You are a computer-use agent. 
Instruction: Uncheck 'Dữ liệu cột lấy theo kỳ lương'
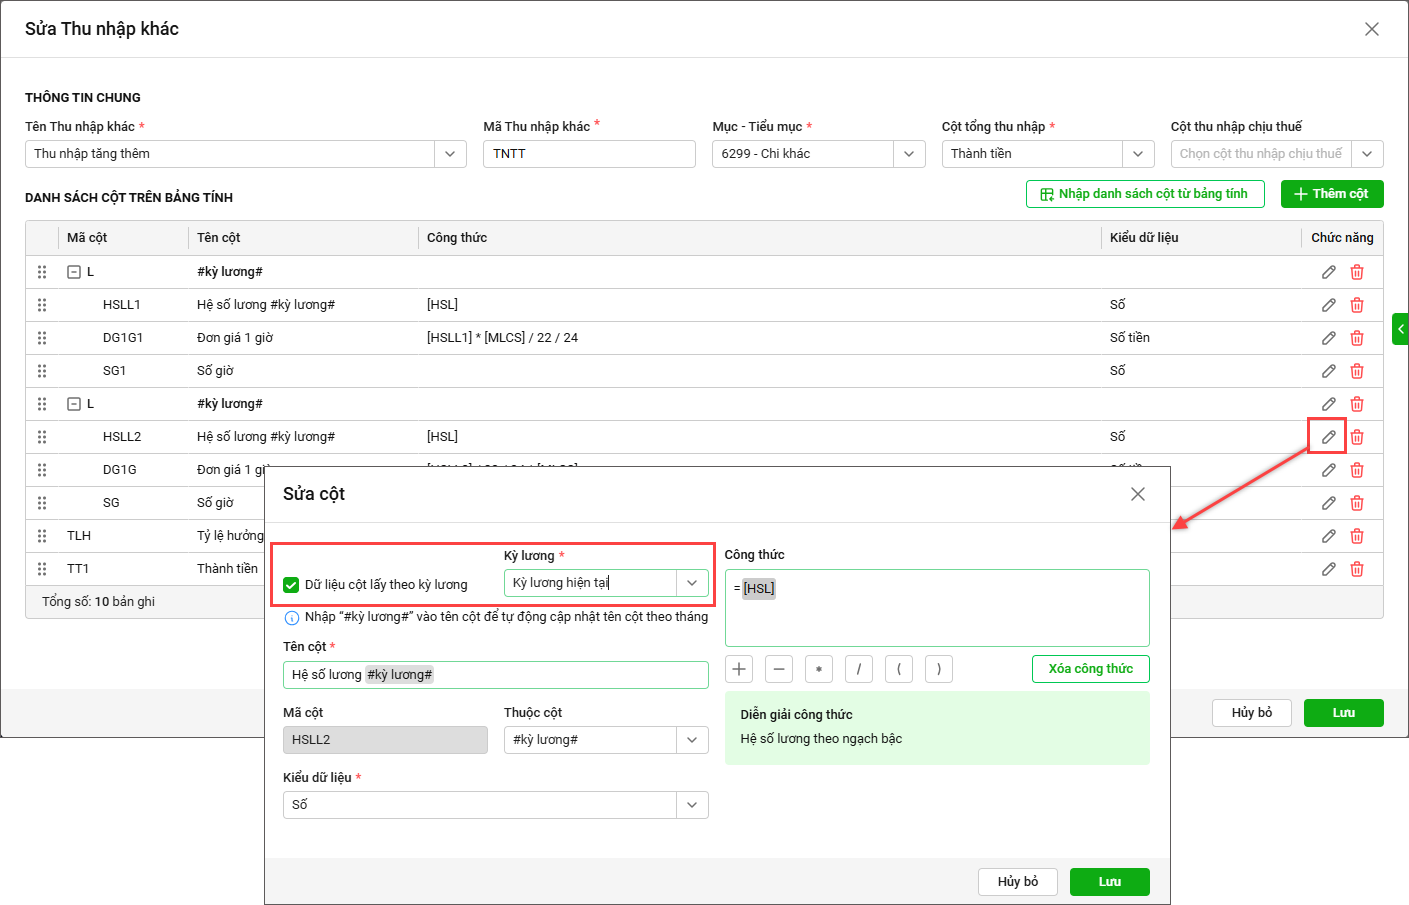click(291, 585)
